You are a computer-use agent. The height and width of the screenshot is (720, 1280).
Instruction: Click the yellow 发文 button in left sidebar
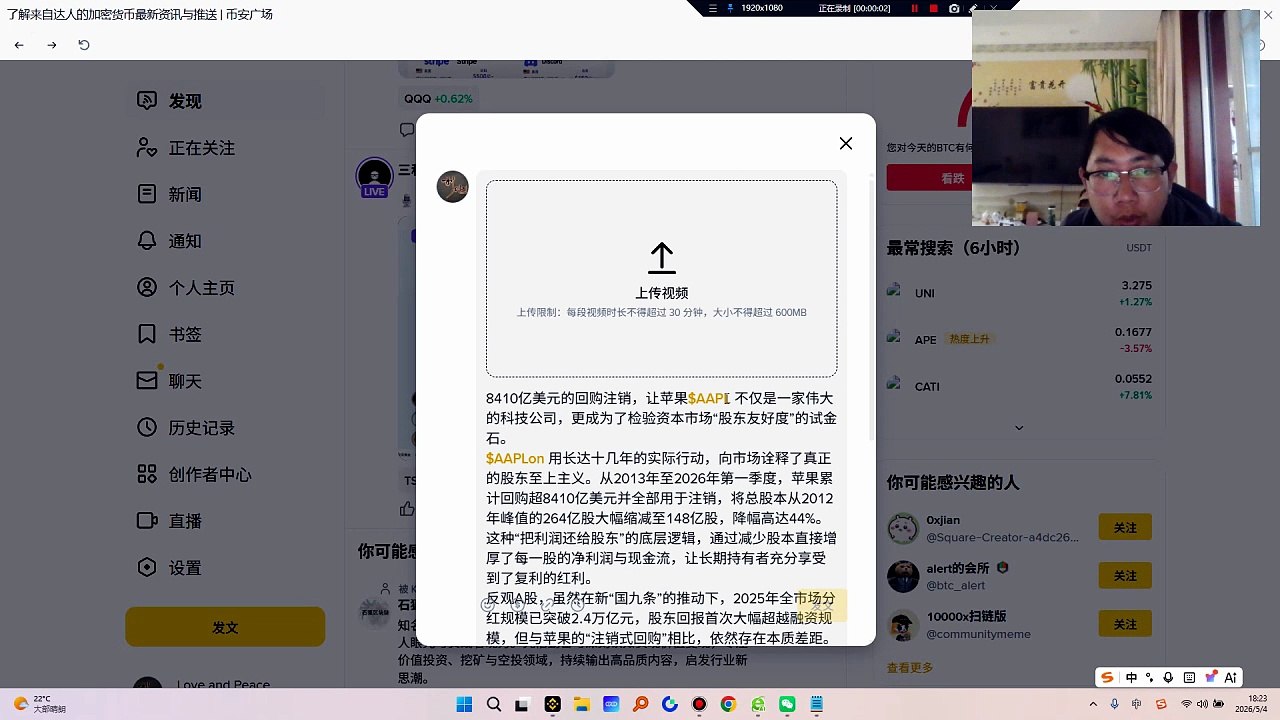pyautogui.click(x=225, y=627)
